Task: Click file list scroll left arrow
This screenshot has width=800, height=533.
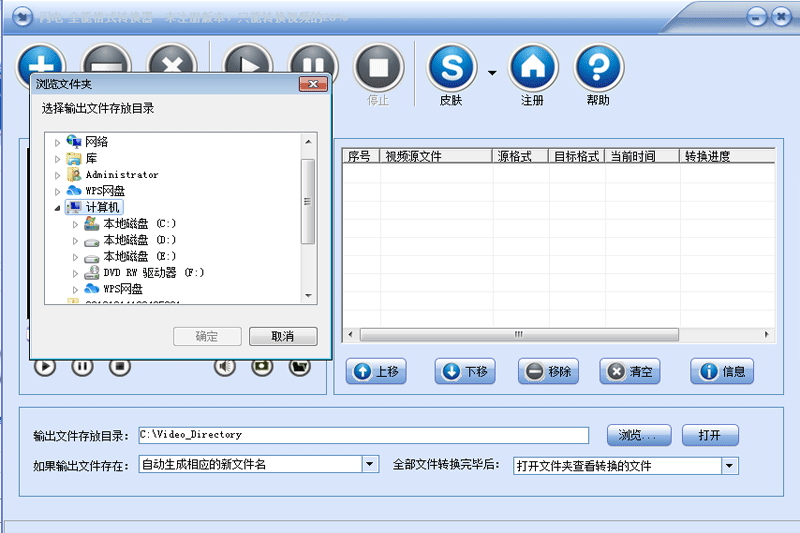Action: 350,335
